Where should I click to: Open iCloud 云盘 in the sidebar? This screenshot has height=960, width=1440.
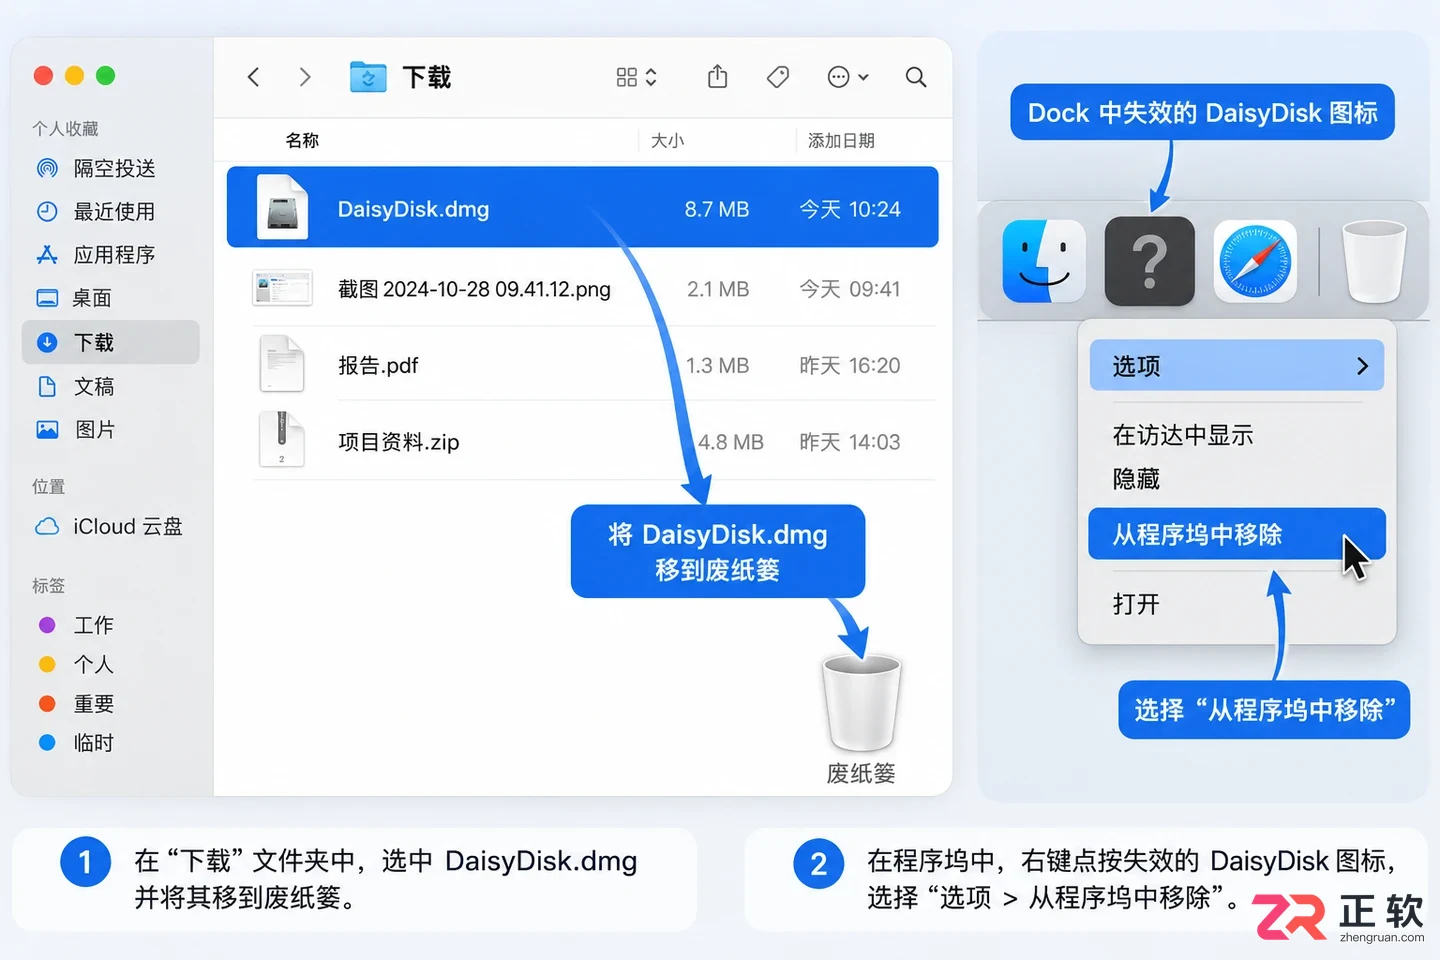(x=110, y=526)
